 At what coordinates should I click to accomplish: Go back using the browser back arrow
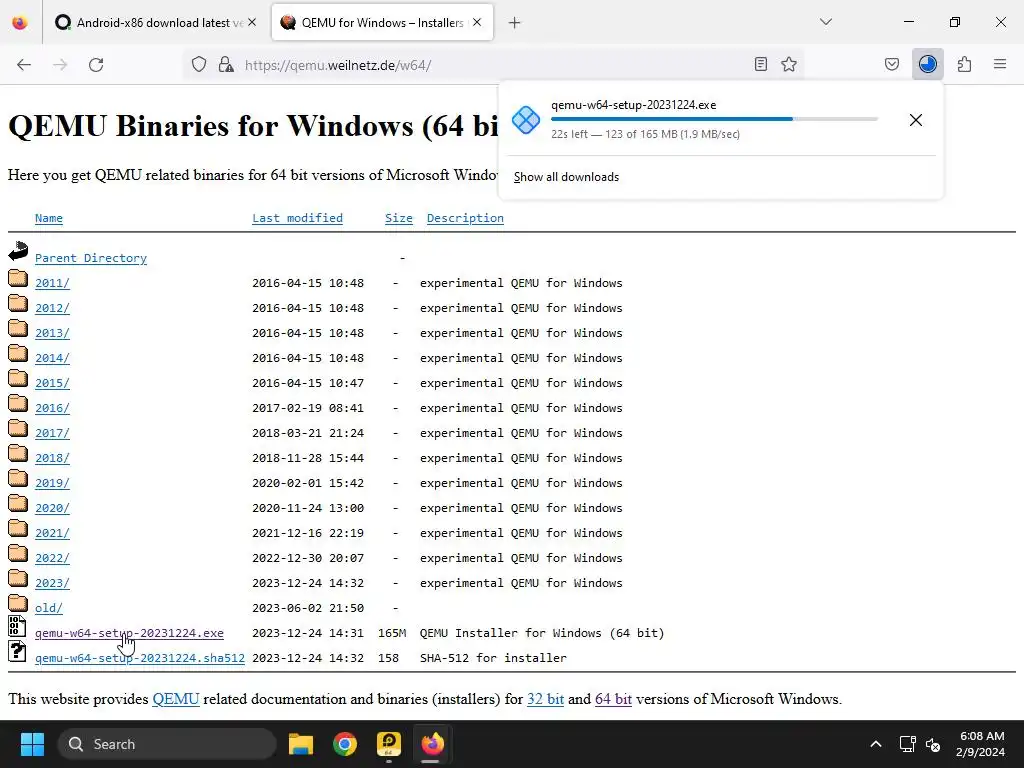point(24,65)
